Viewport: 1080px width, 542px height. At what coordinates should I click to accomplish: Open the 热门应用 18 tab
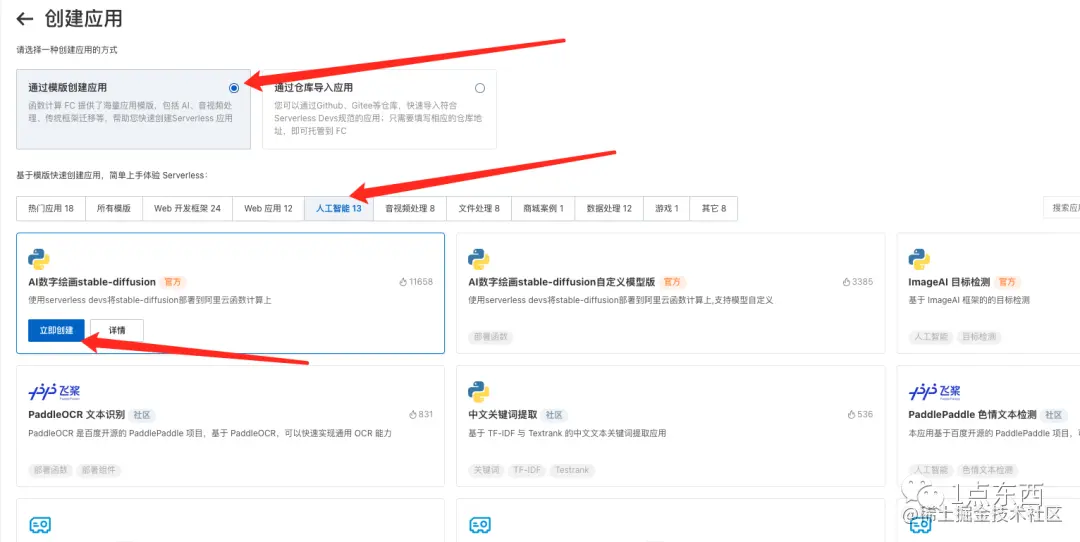pyautogui.click(x=51, y=208)
